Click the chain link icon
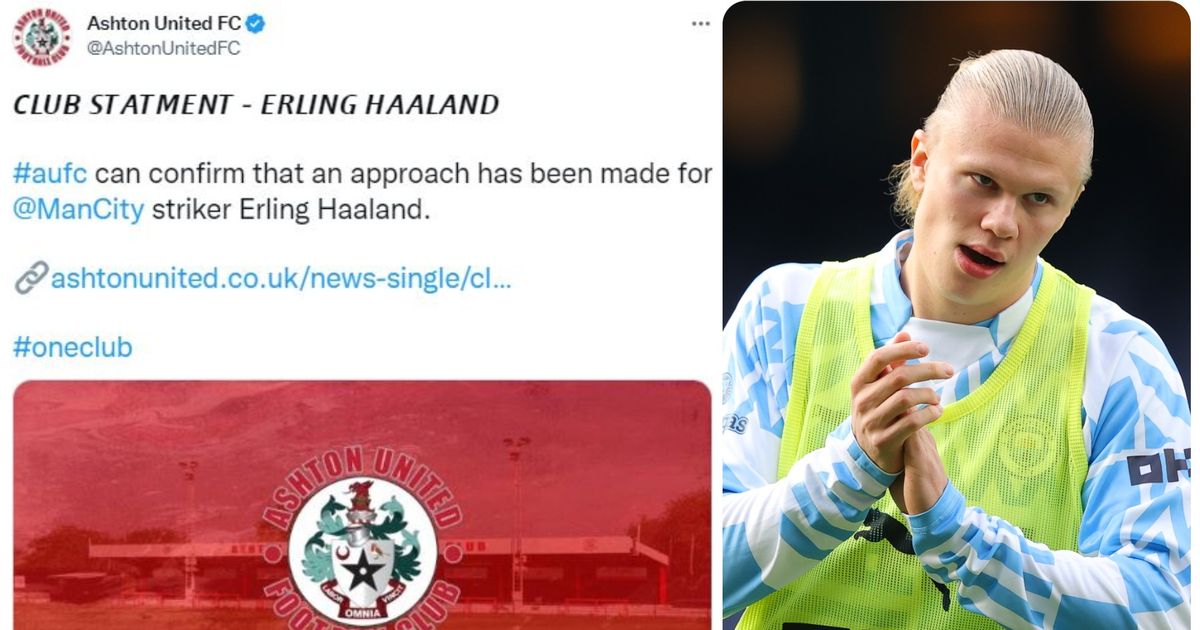 30,278
